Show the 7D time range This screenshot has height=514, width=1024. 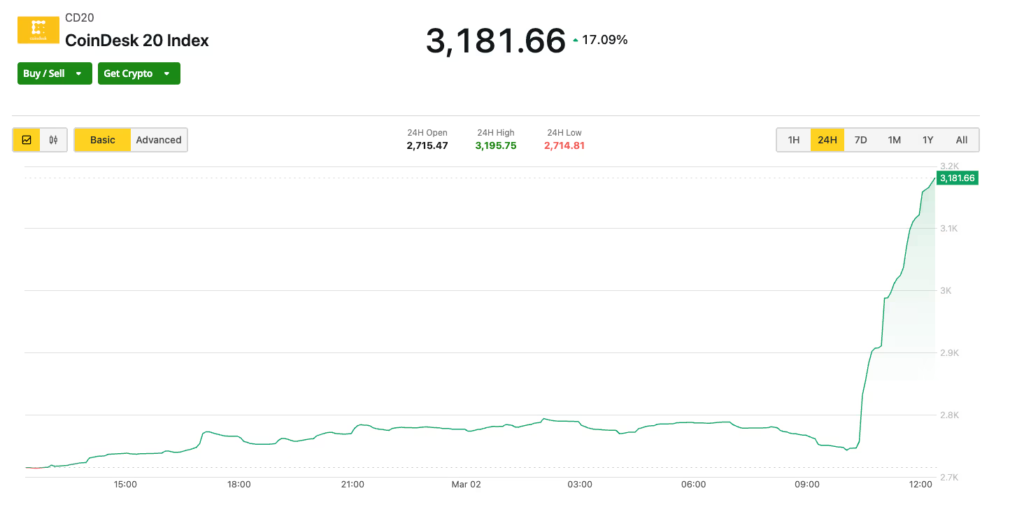(861, 140)
